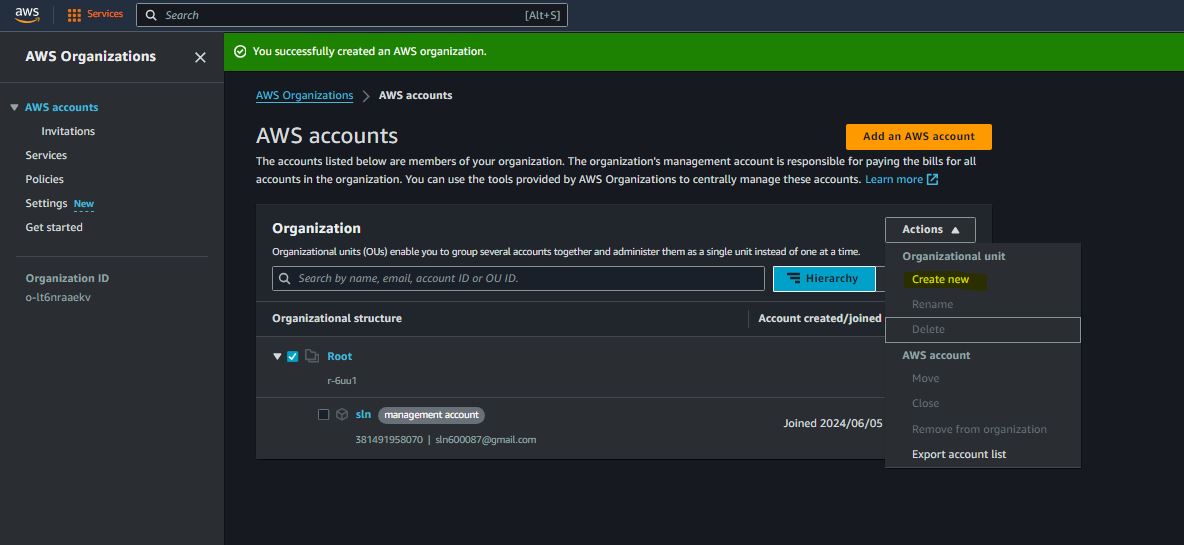Click the Root organizational unit folder icon

pyautogui.click(x=312, y=356)
